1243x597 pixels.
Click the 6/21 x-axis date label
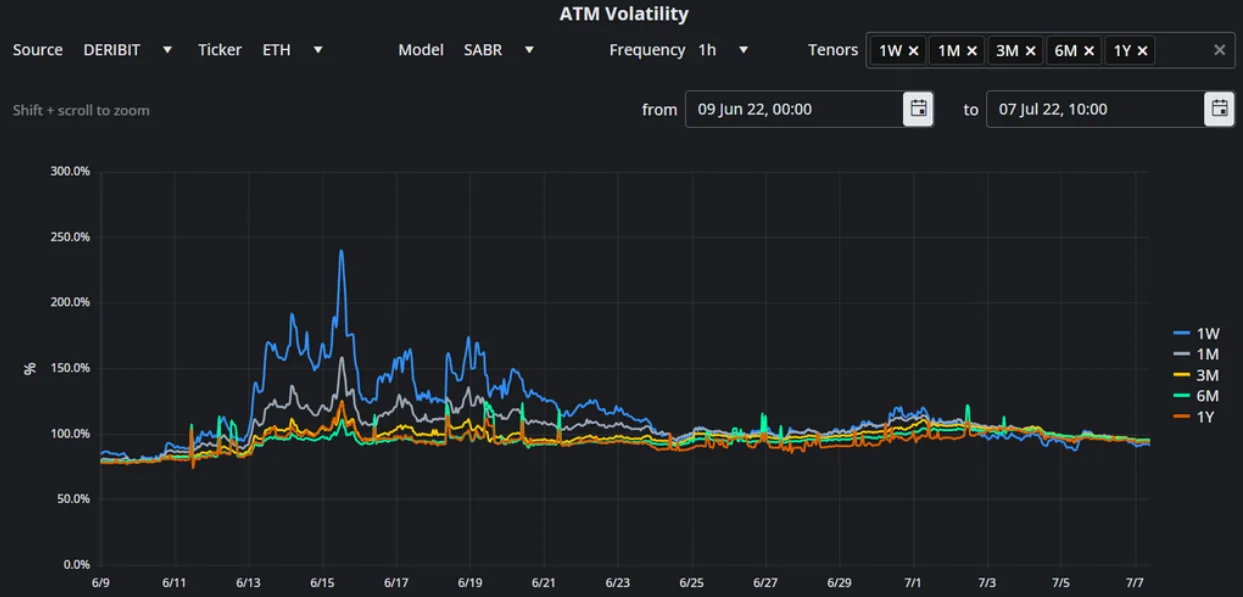pos(544,582)
